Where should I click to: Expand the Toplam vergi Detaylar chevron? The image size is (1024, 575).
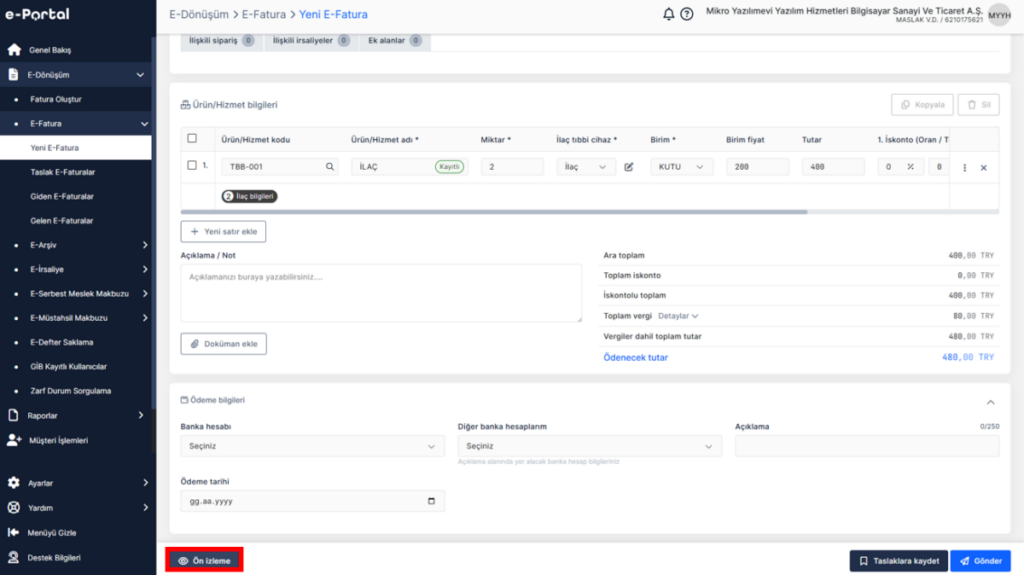pyautogui.click(x=695, y=316)
